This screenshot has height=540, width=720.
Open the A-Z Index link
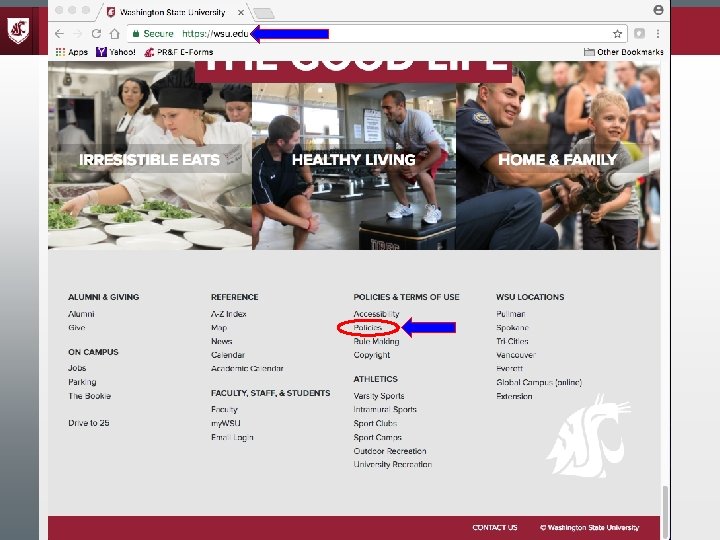pos(229,314)
